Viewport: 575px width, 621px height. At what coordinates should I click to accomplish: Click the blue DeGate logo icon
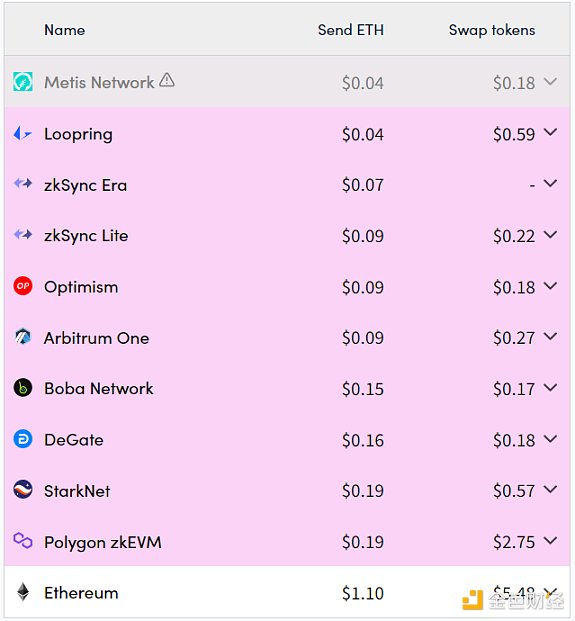[x=23, y=439]
